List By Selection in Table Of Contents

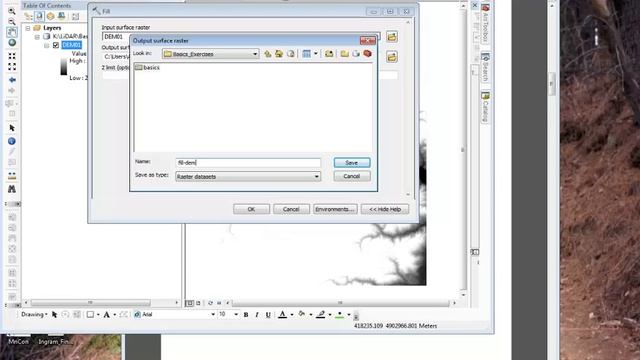click(x=62, y=16)
